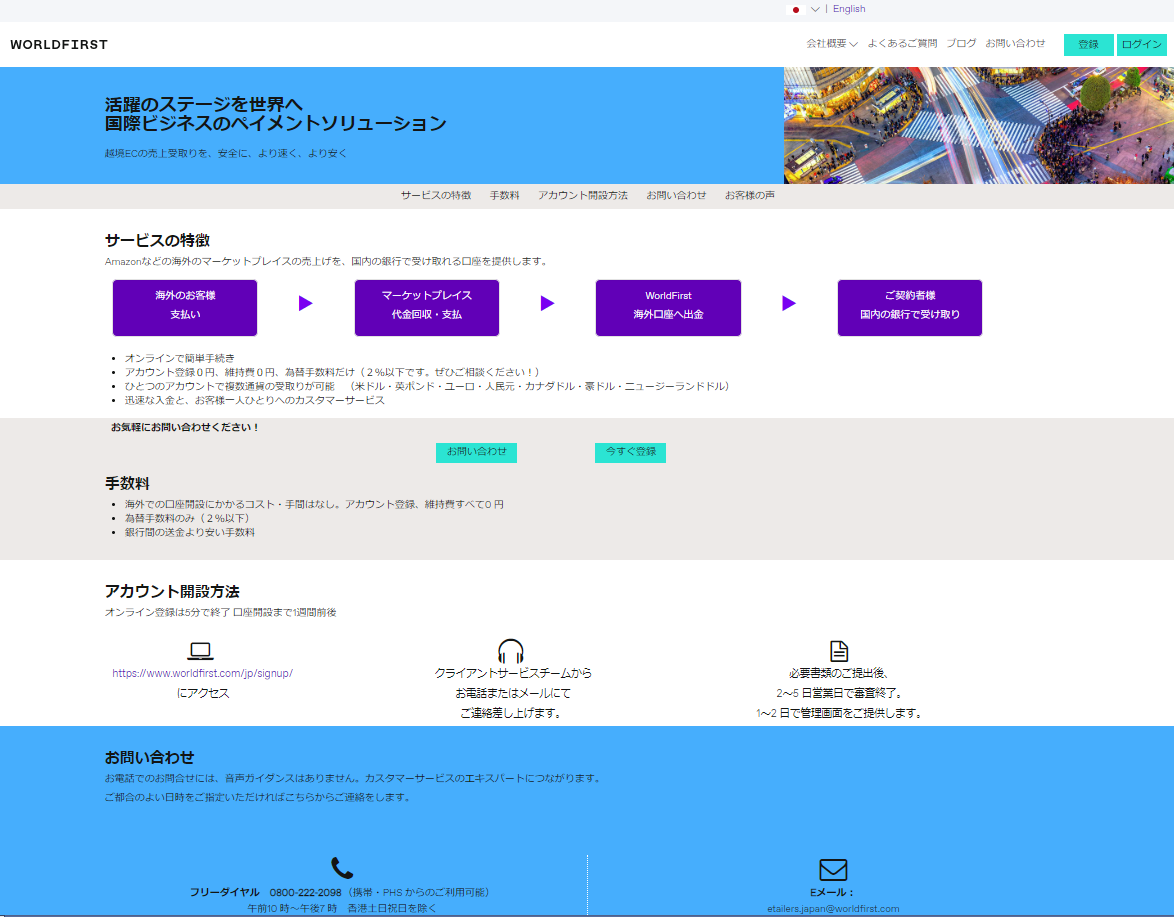Screen dimensions: 1174x917
Task: Jump to サービスの特徴 section tab
Action: click(436, 195)
